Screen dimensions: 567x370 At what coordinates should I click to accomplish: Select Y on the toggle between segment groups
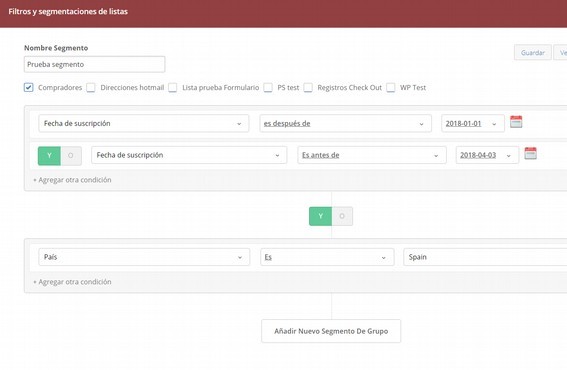coord(320,216)
